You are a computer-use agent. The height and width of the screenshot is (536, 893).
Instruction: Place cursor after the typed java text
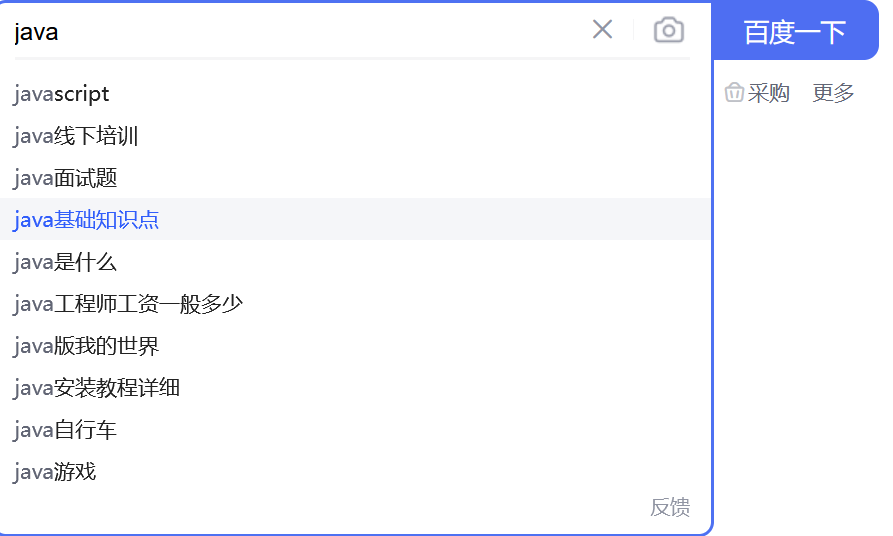[x=61, y=32]
